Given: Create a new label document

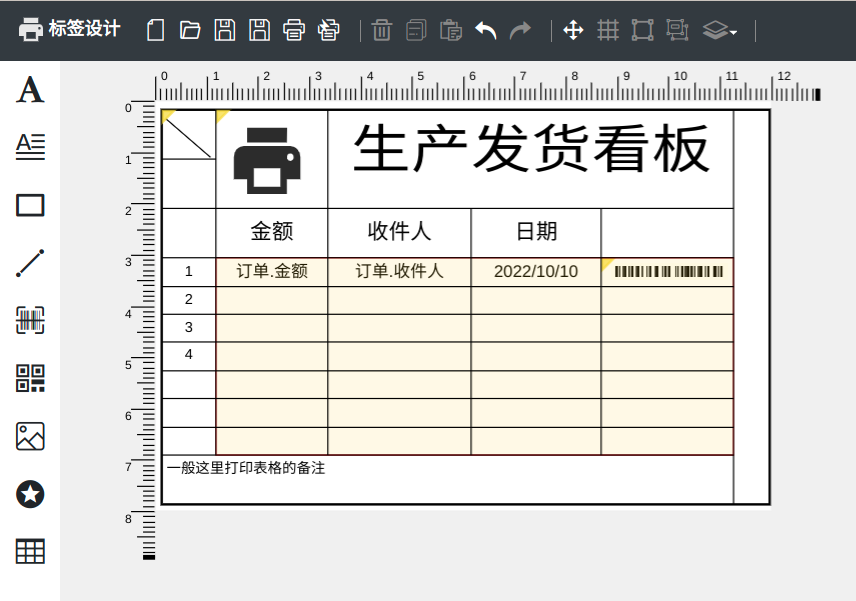Looking at the screenshot, I should click(154, 30).
